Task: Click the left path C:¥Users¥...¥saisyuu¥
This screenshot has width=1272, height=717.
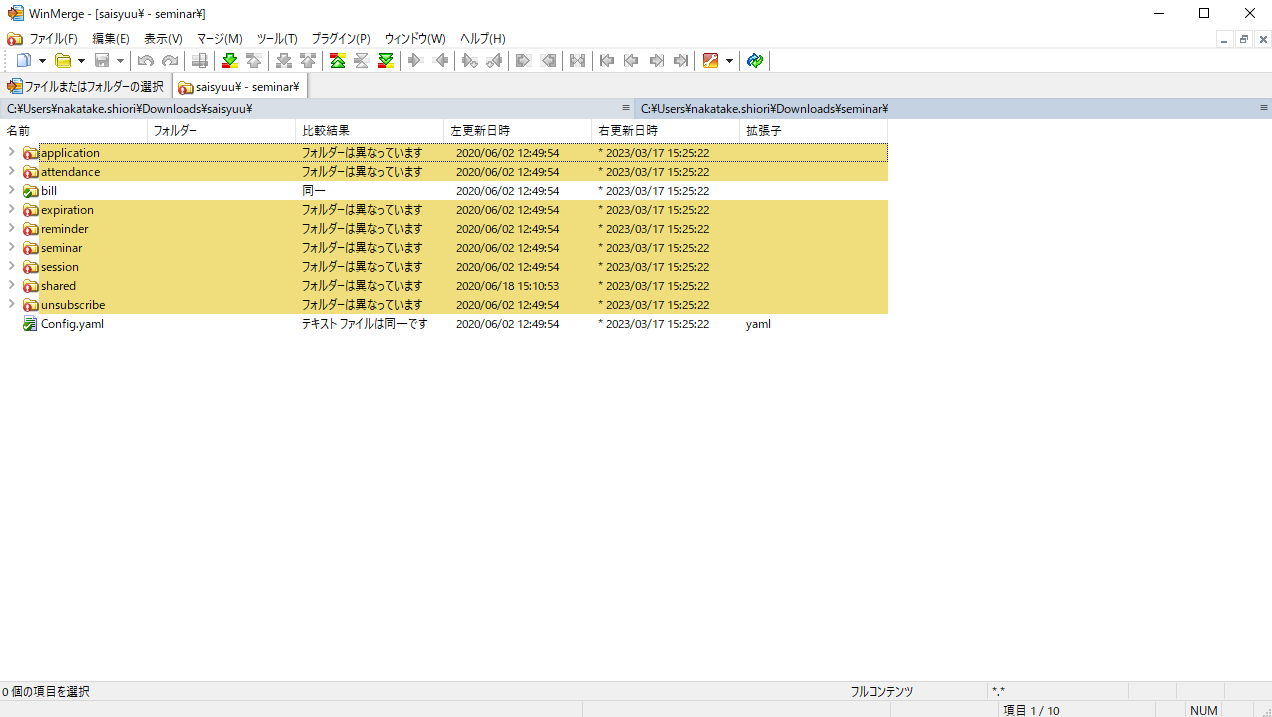Action: pos(129,109)
